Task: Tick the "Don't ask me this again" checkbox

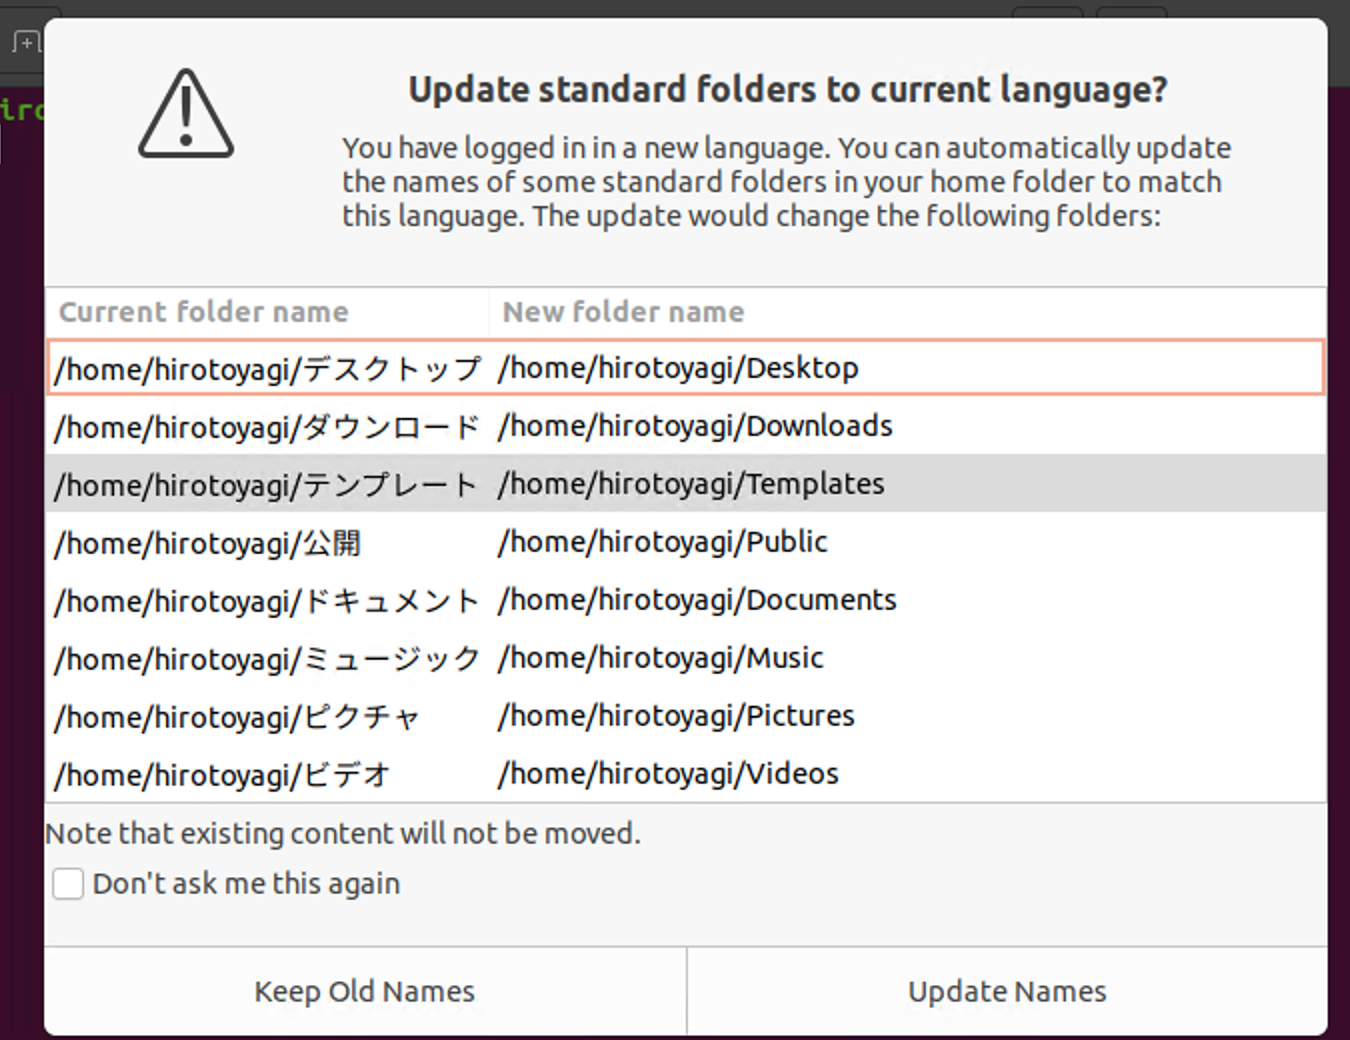Action: click(68, 884)
